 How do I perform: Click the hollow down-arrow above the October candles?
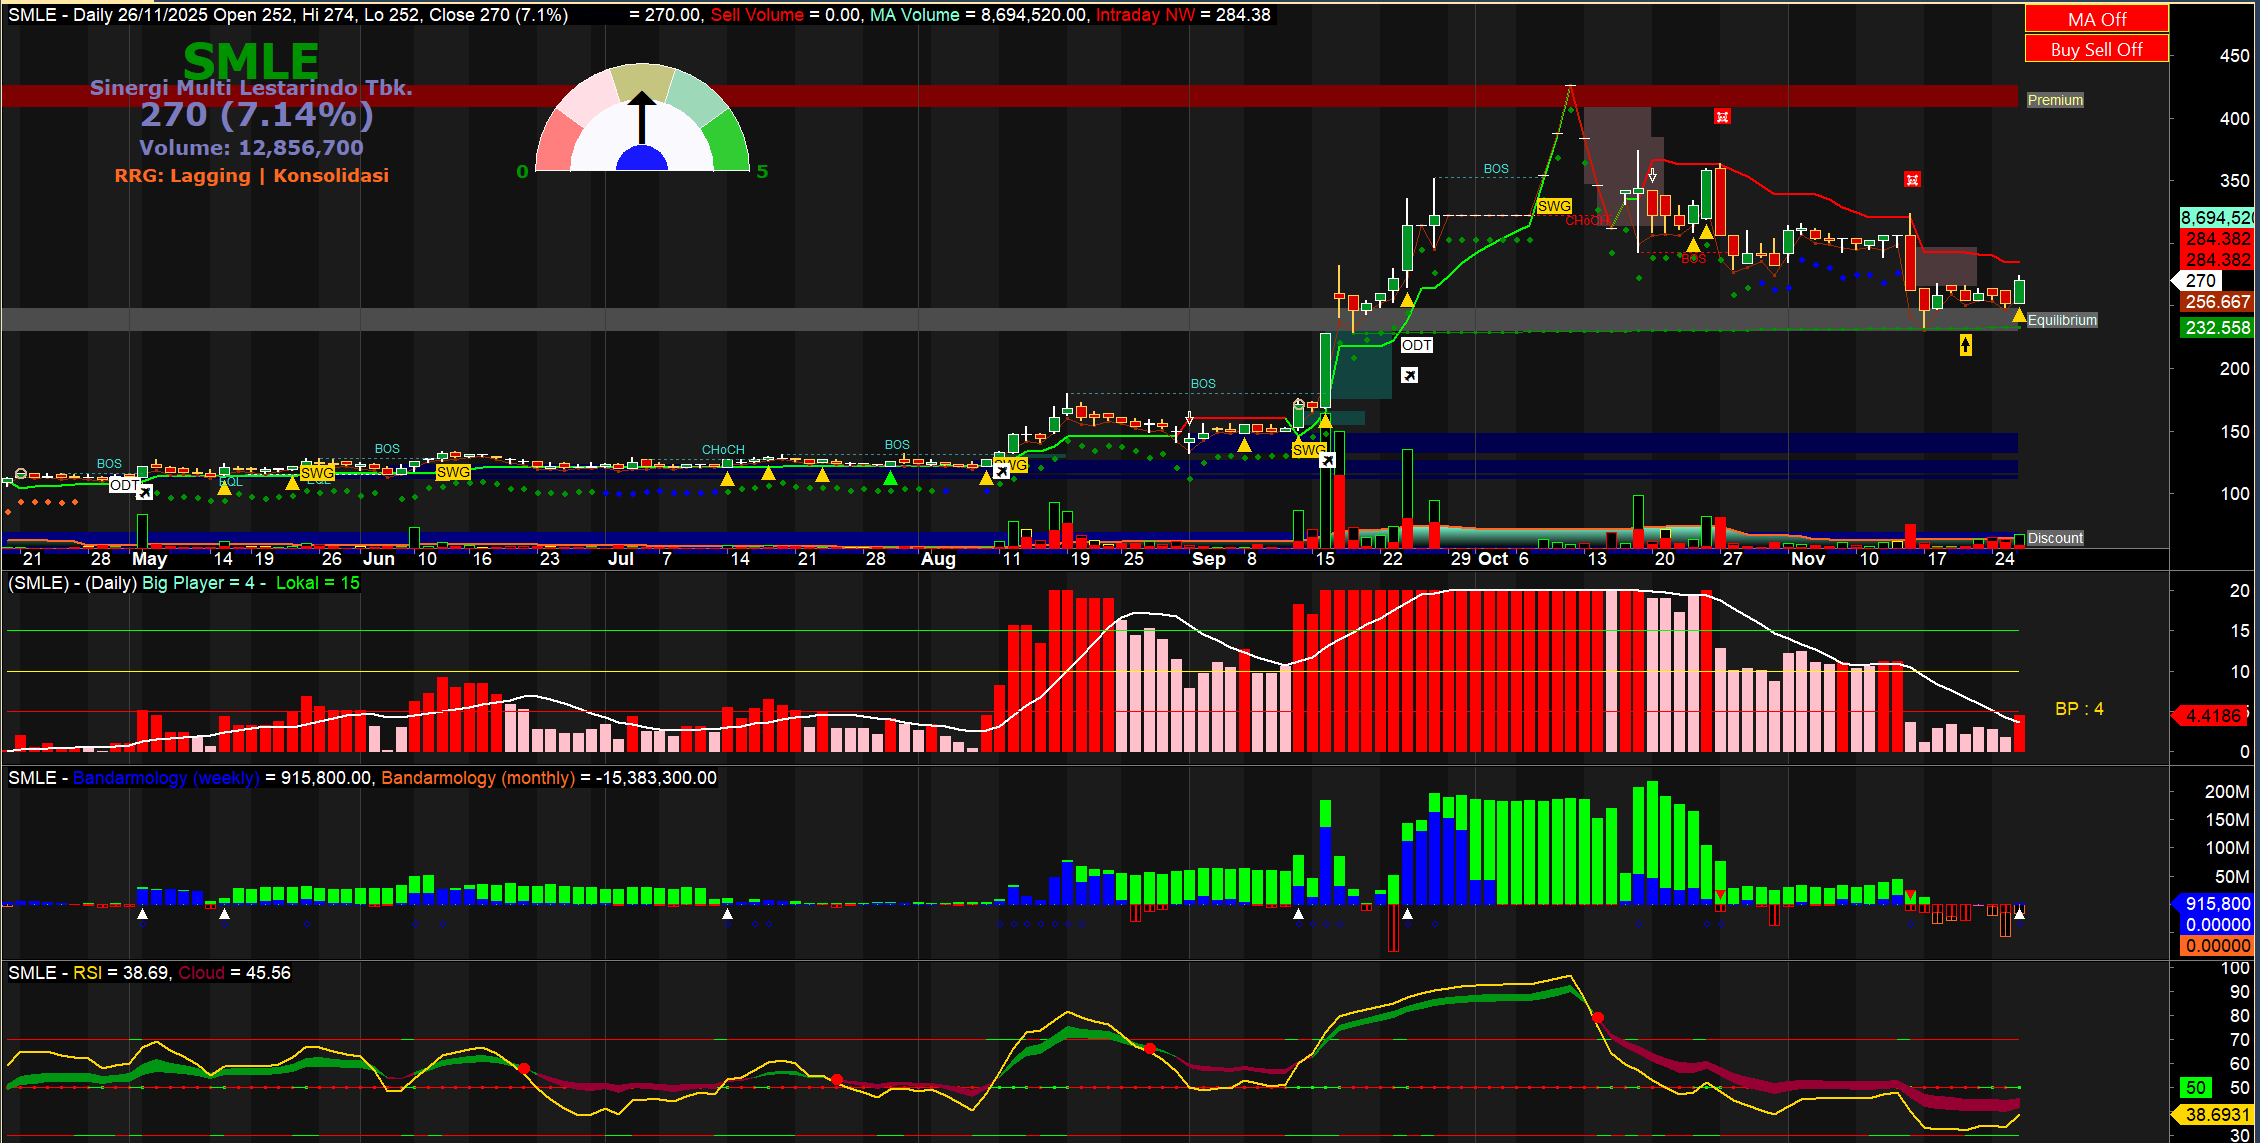coord(1652,176)
